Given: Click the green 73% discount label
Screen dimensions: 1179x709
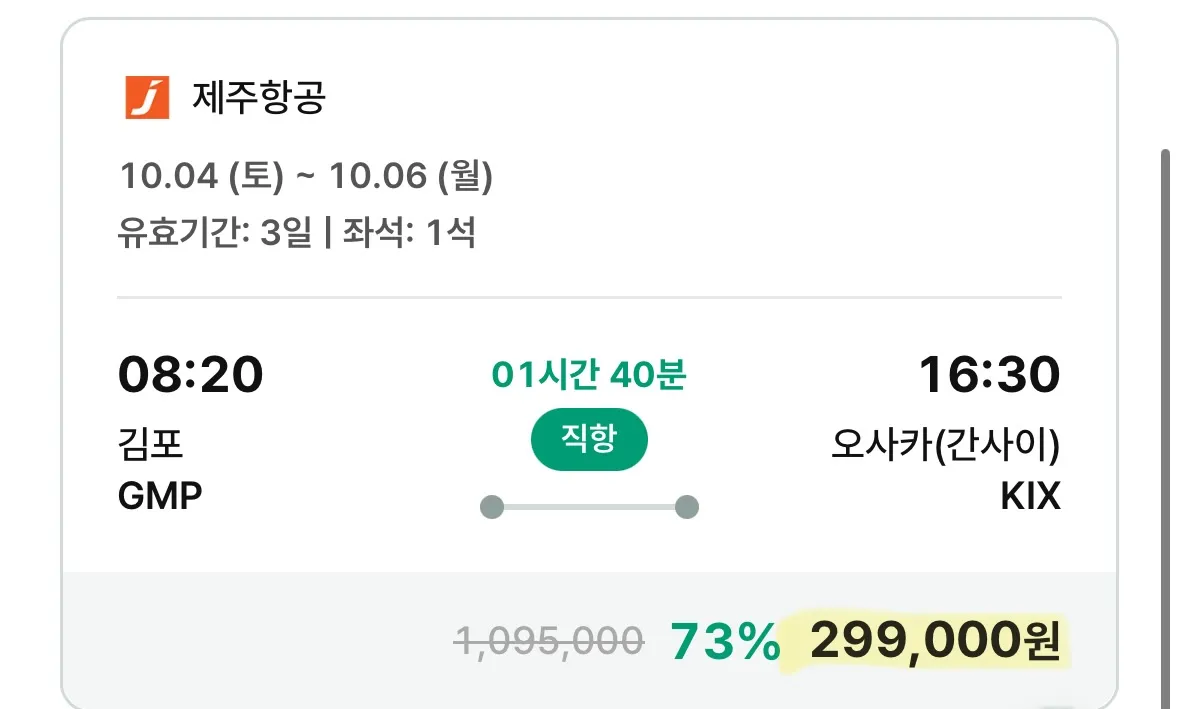Looking at the screenshot, I should click(725, 642).
